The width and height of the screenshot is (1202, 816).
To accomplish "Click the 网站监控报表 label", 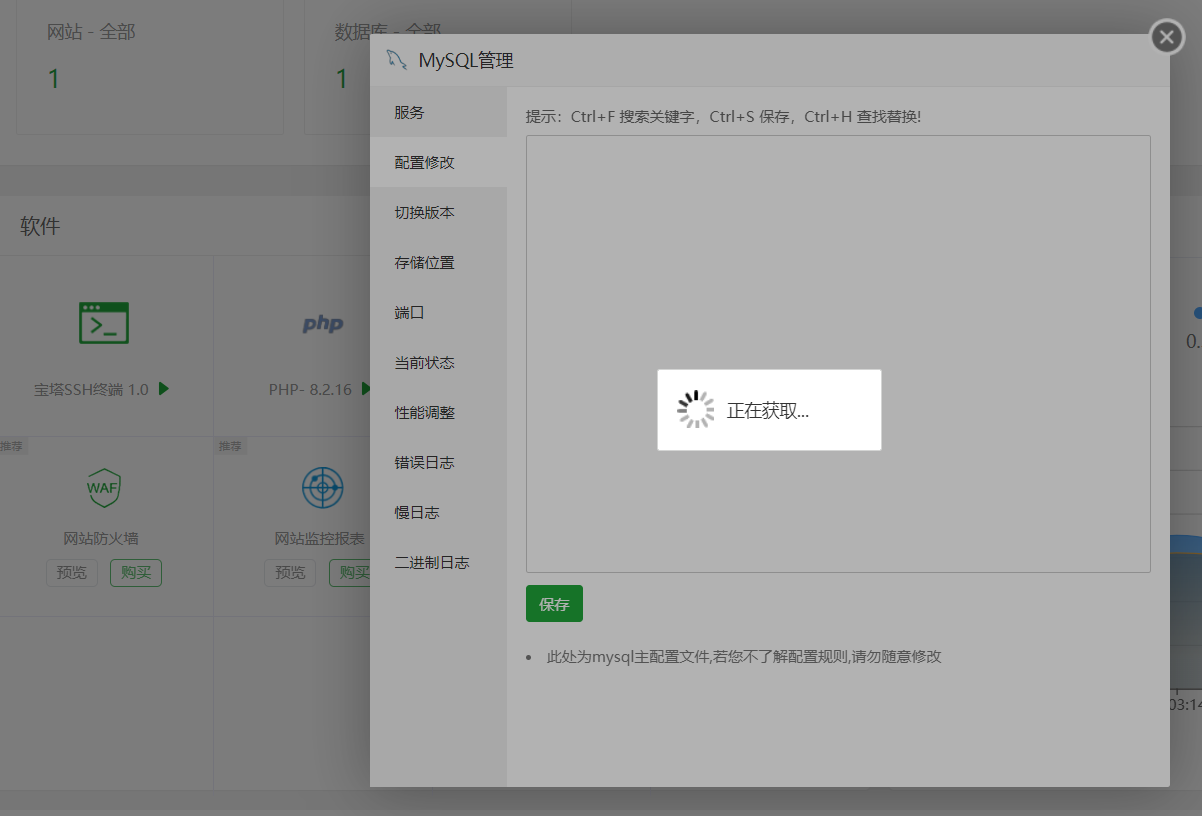I will [x=320, y=539].
